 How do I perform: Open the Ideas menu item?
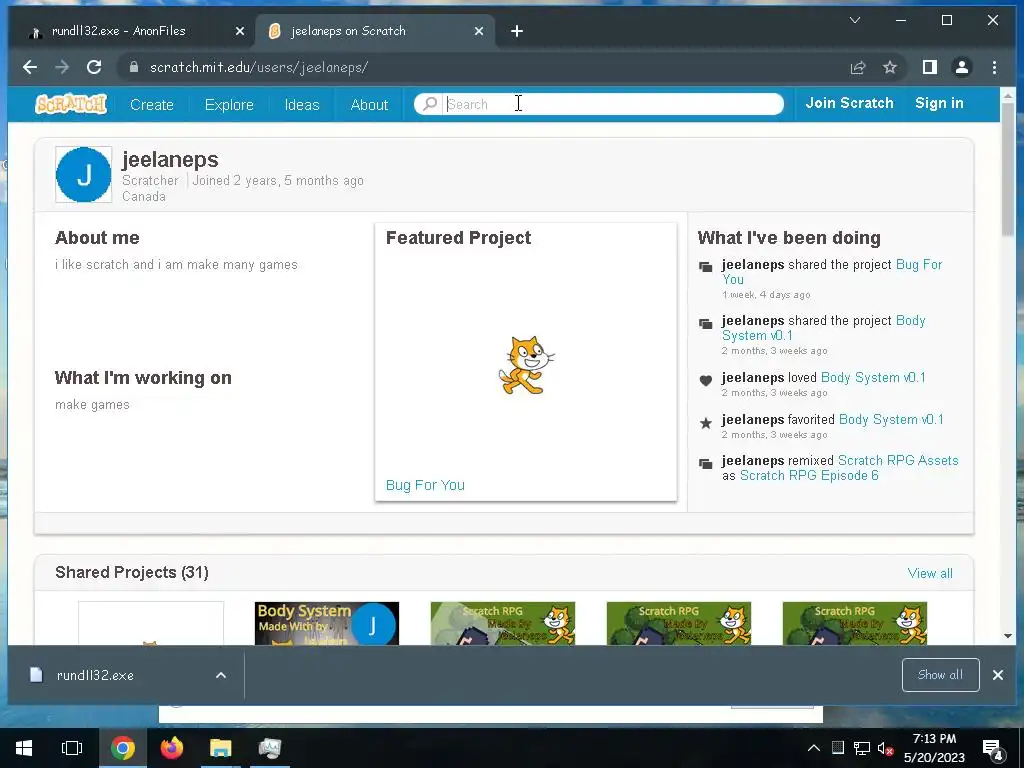[x=302, y=104]
